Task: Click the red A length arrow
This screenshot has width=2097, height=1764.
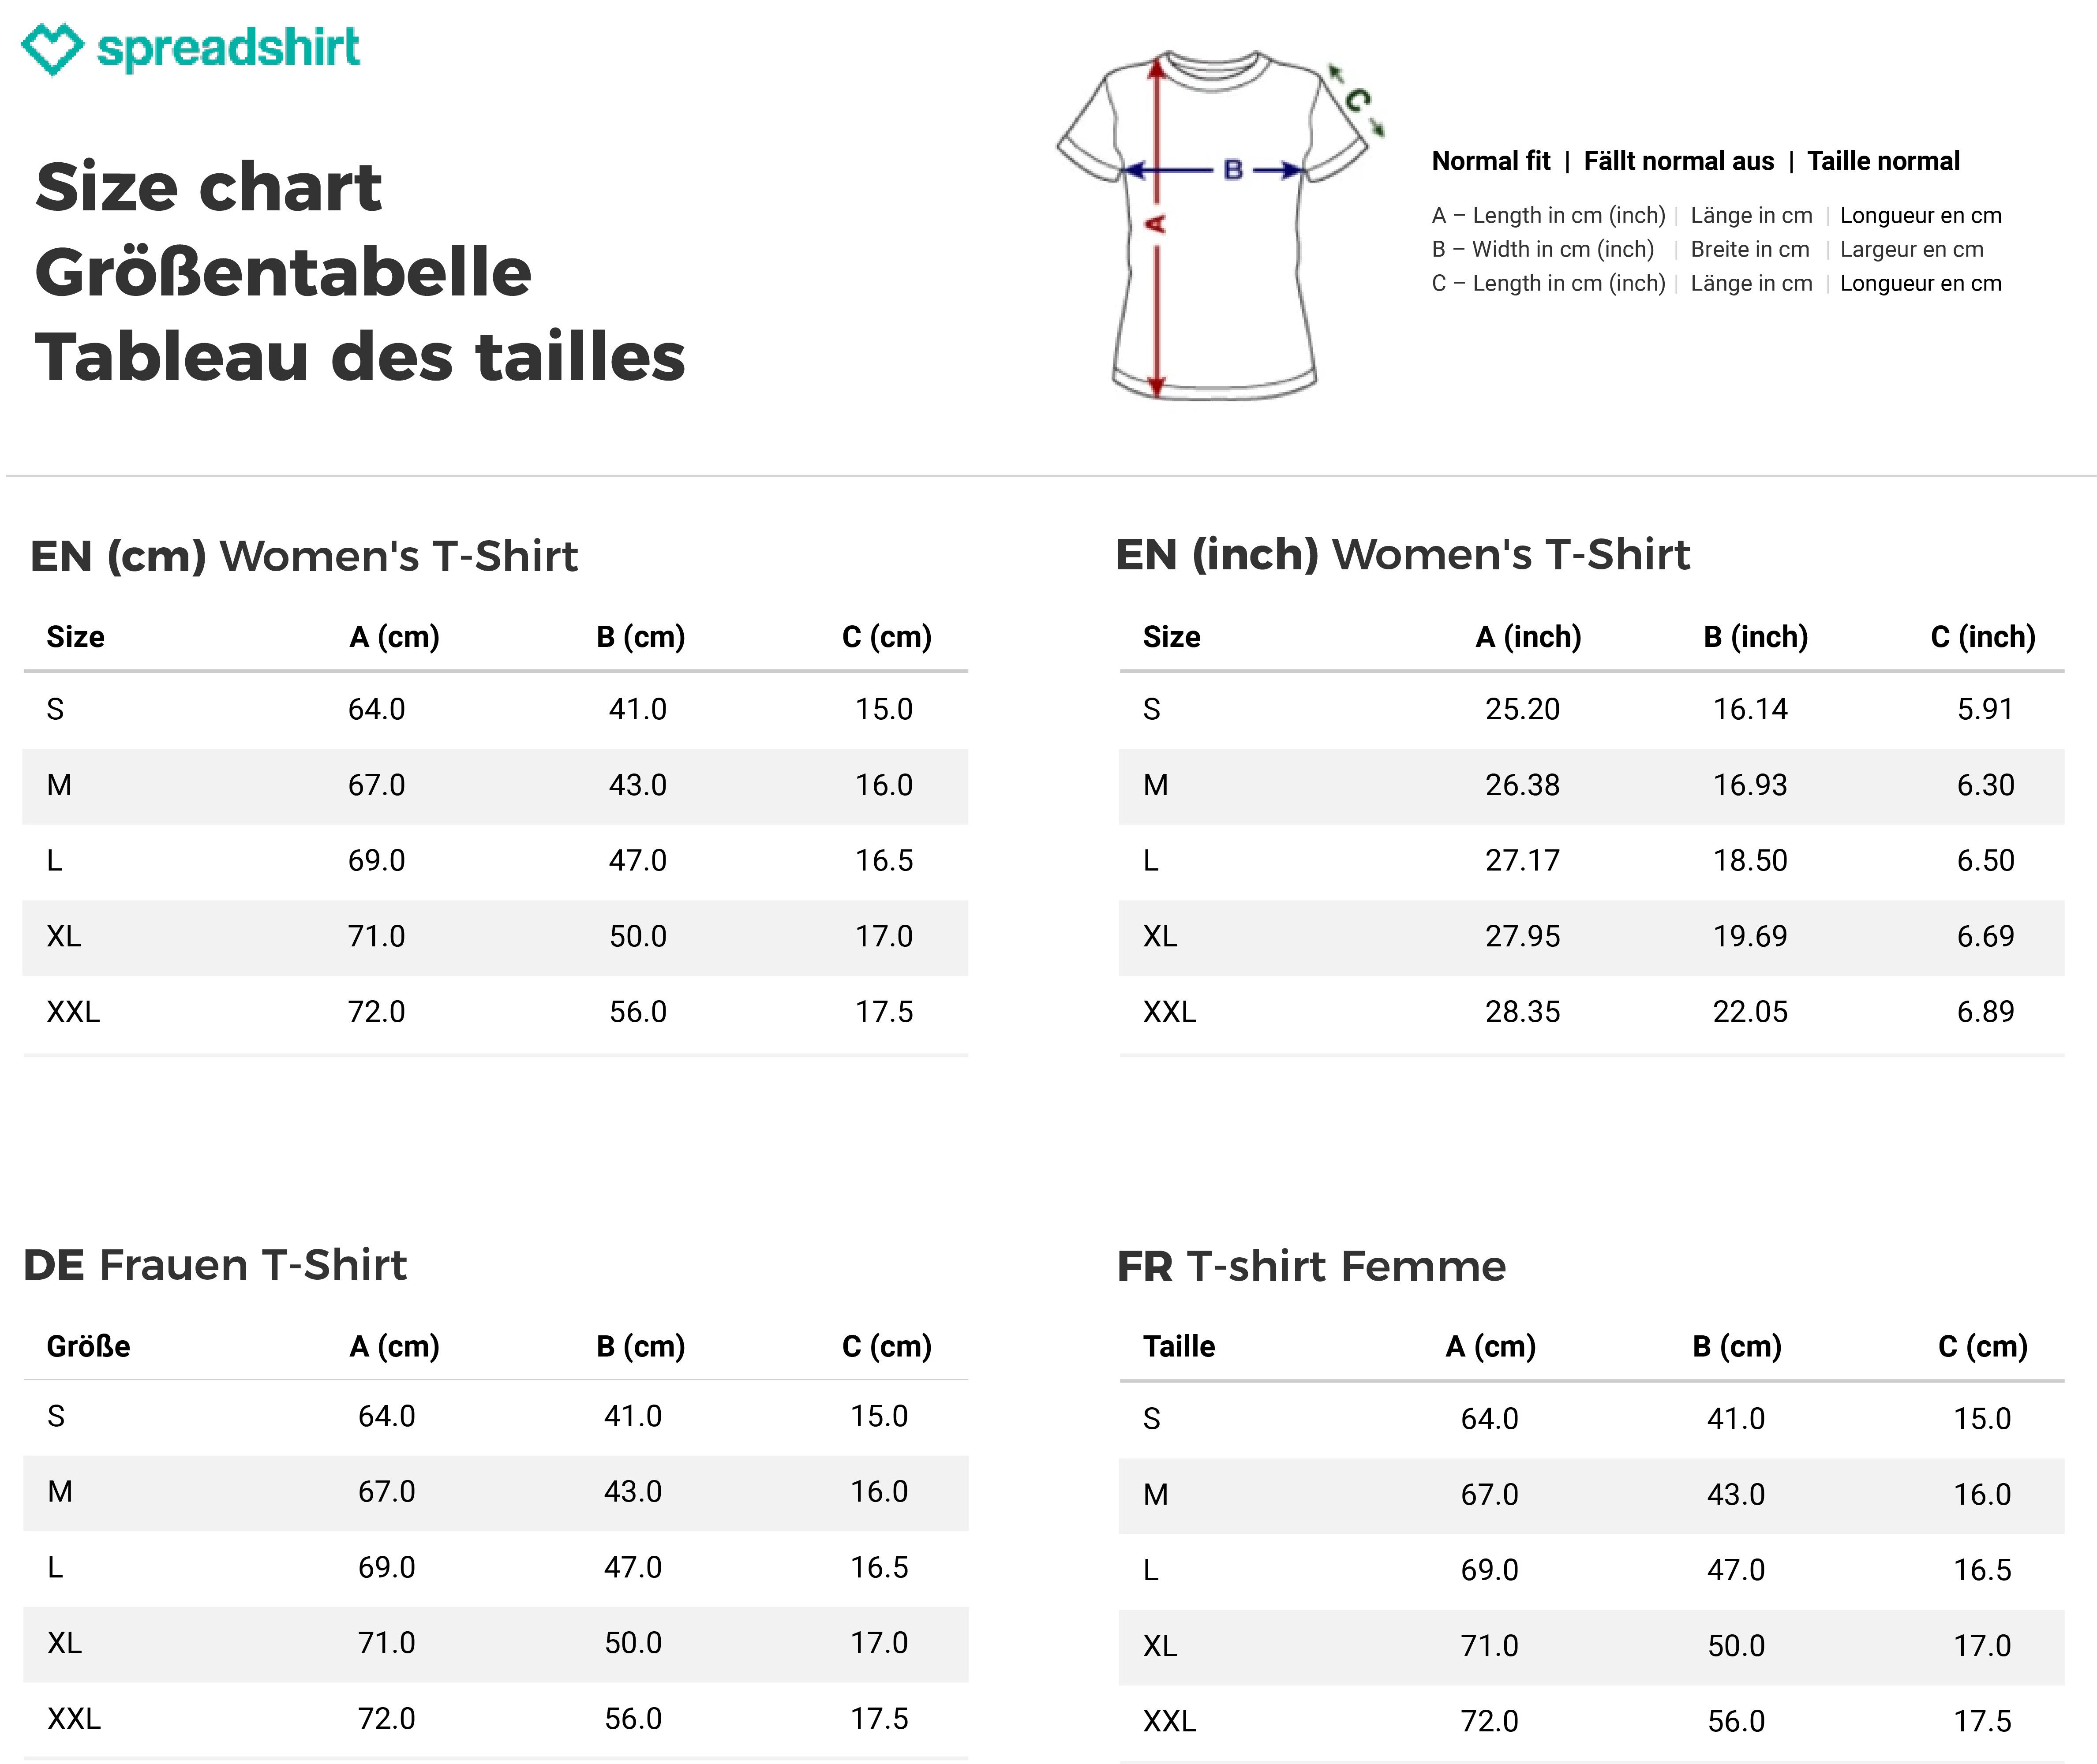Action: click(1156, 226)
